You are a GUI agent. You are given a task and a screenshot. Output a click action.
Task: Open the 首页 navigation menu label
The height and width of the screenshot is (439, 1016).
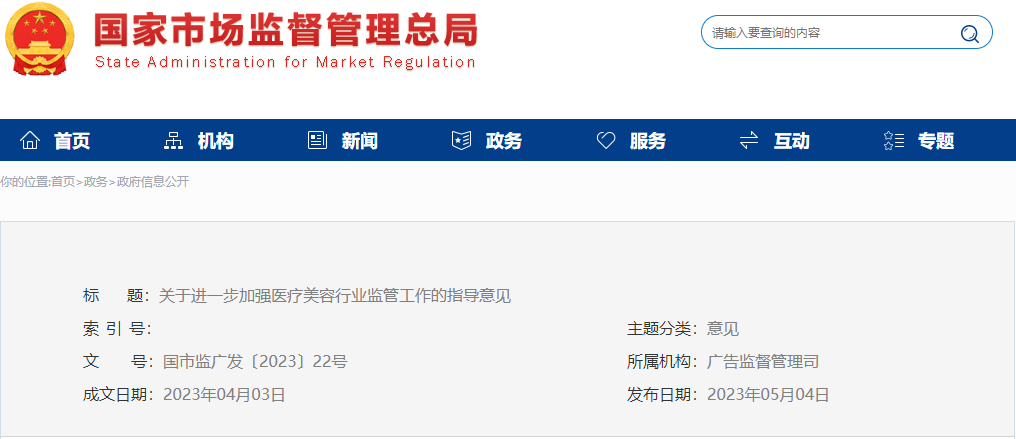tap(72, 141)
